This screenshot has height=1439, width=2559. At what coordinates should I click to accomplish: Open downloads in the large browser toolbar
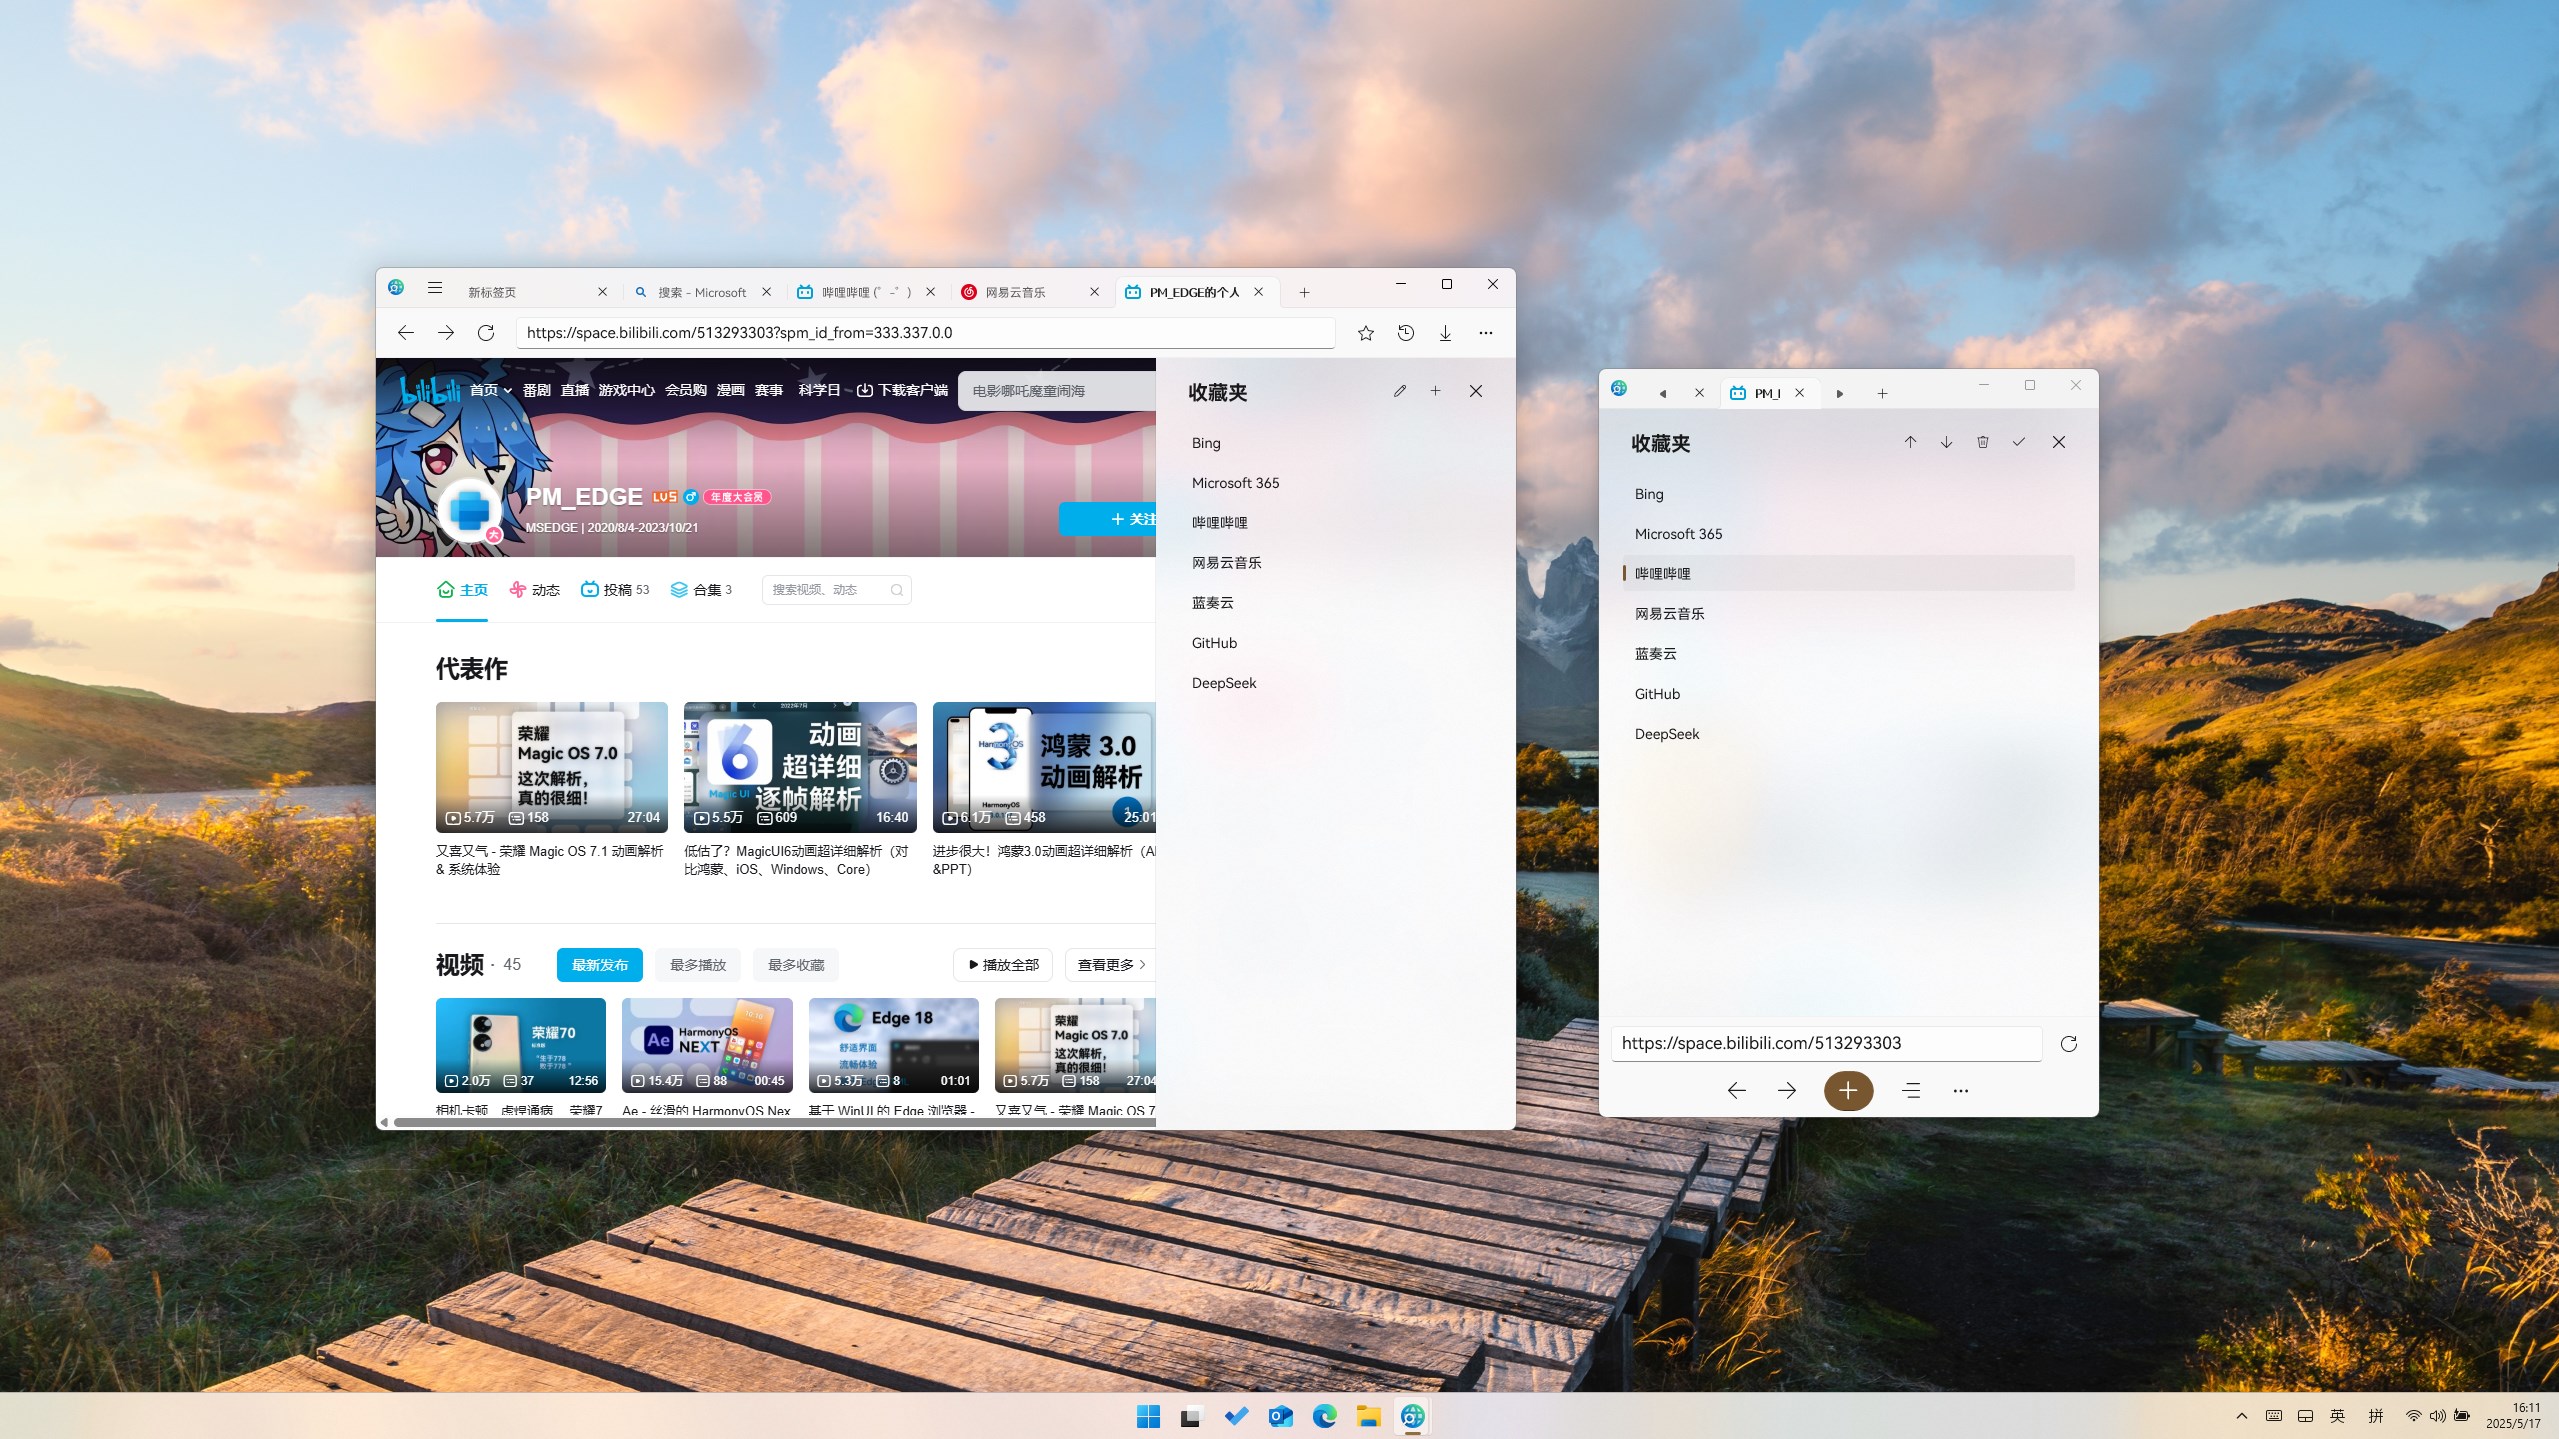1445,333
